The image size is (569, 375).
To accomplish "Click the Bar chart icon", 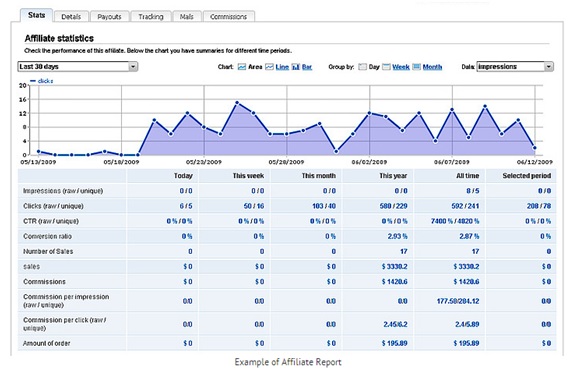I will click(x=296, y=67).
